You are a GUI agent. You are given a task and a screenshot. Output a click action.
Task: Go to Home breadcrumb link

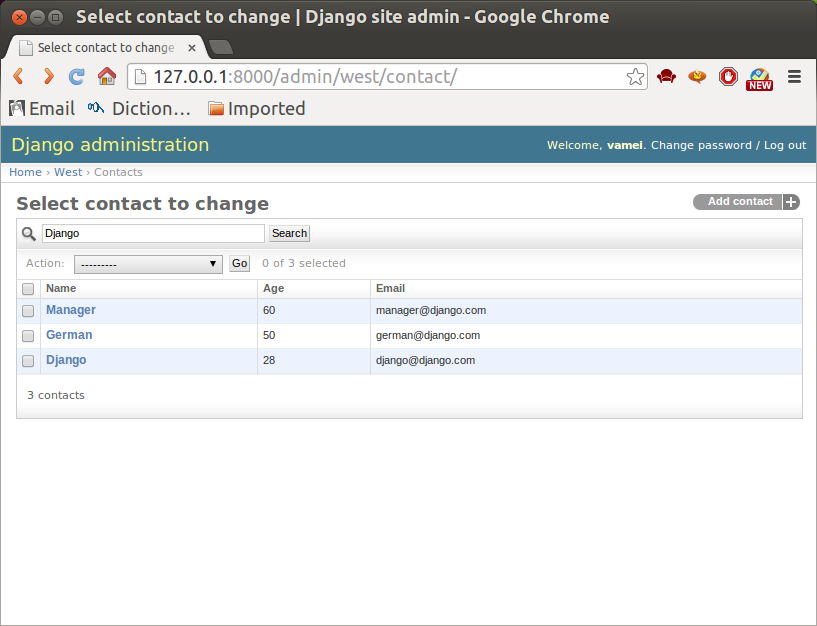click(x=25, y=172)
